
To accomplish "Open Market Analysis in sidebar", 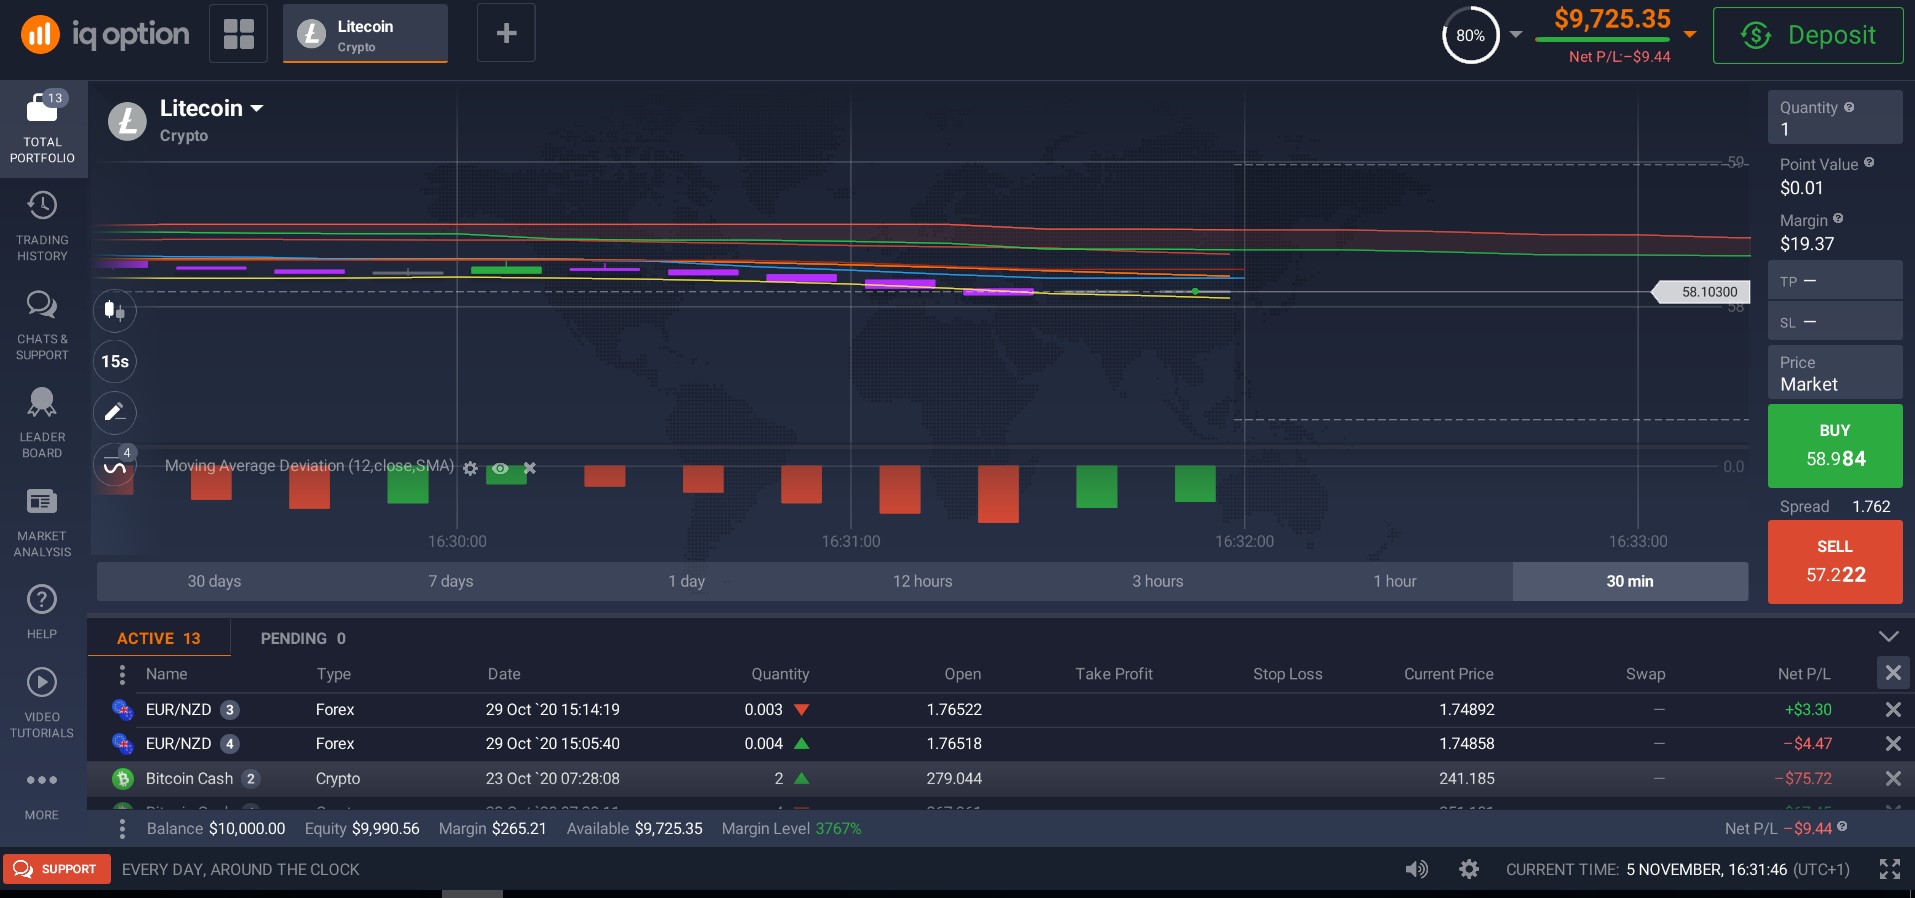I will (42, 523).
